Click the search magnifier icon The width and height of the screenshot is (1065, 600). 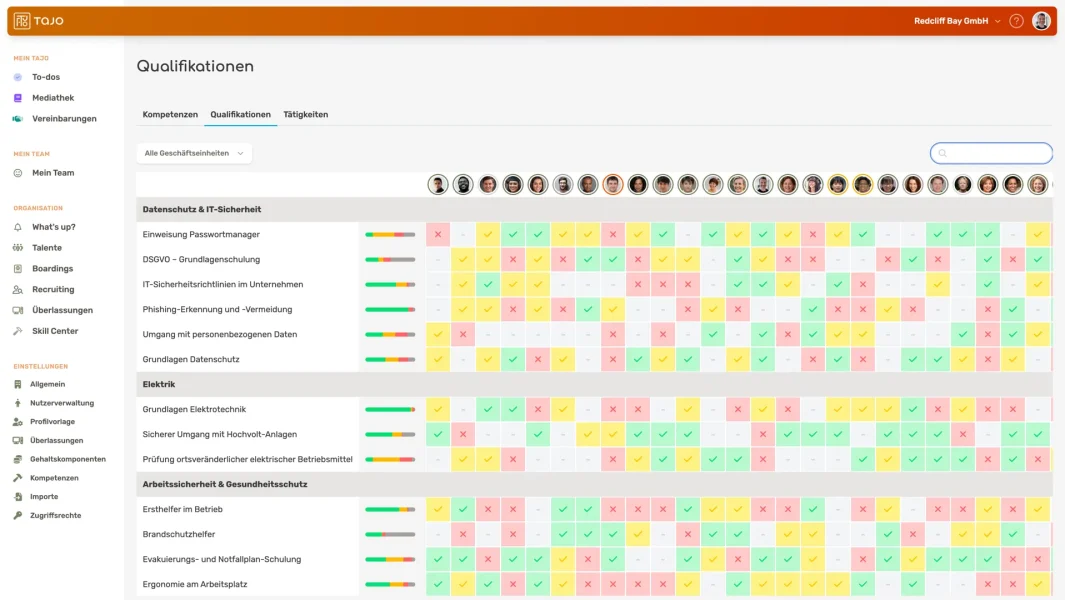click(943, 154)
